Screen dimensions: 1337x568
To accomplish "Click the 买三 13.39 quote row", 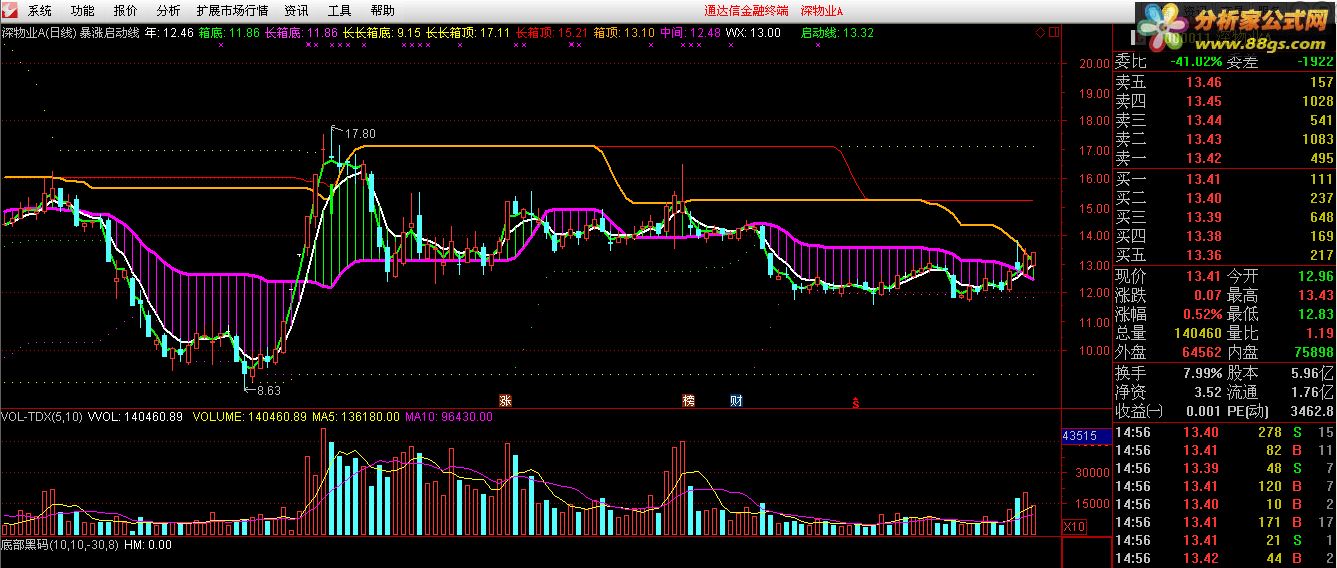I will [1225, 217].
